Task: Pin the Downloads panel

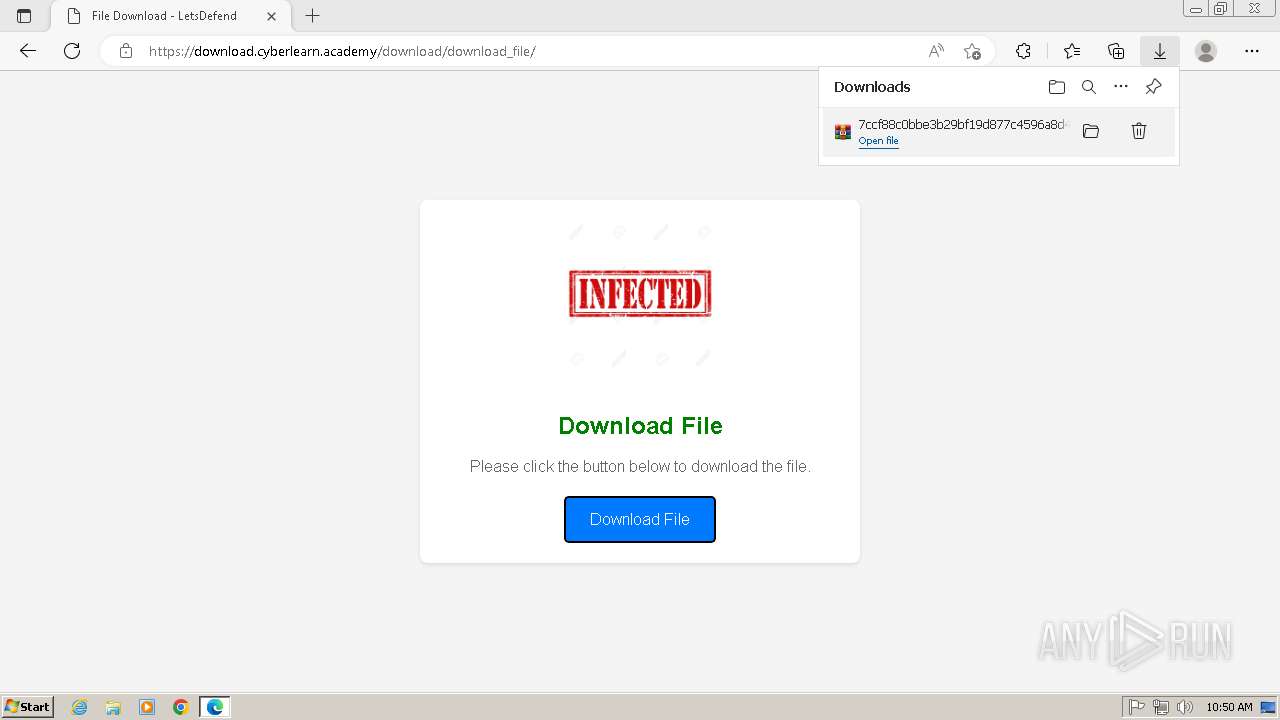Action: pyautogui.click(x=1153, y=87)
